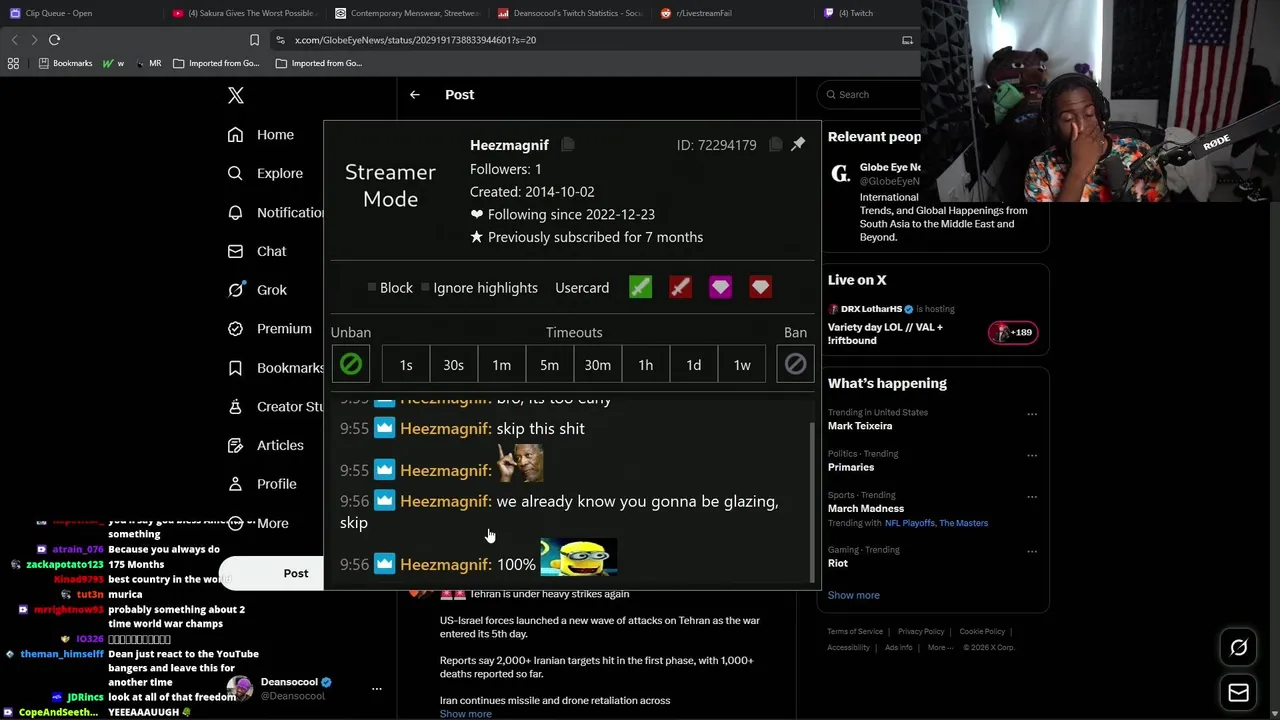Open options for Mark Teixeira trend
The image size is (1280, 720).
[1032, 414]
